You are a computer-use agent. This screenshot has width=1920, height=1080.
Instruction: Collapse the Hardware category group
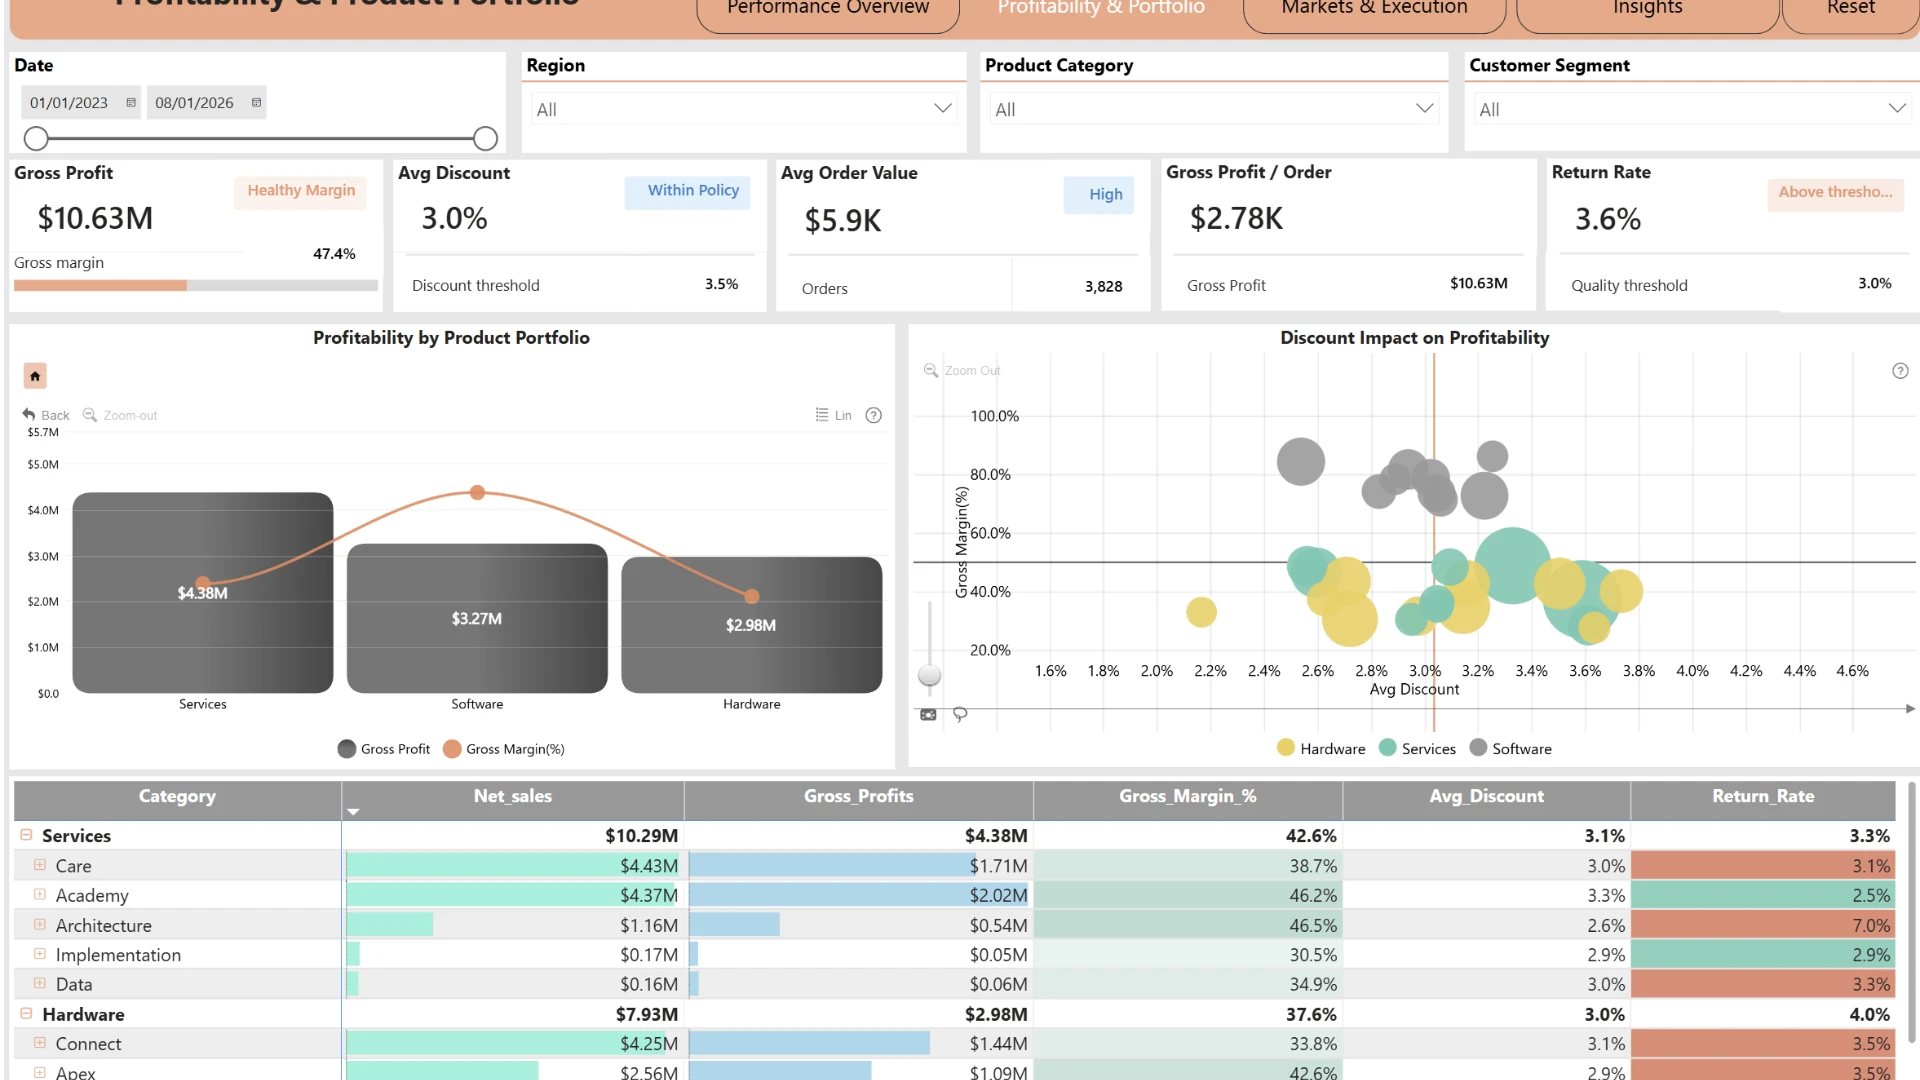click(x=26, y=1014)
